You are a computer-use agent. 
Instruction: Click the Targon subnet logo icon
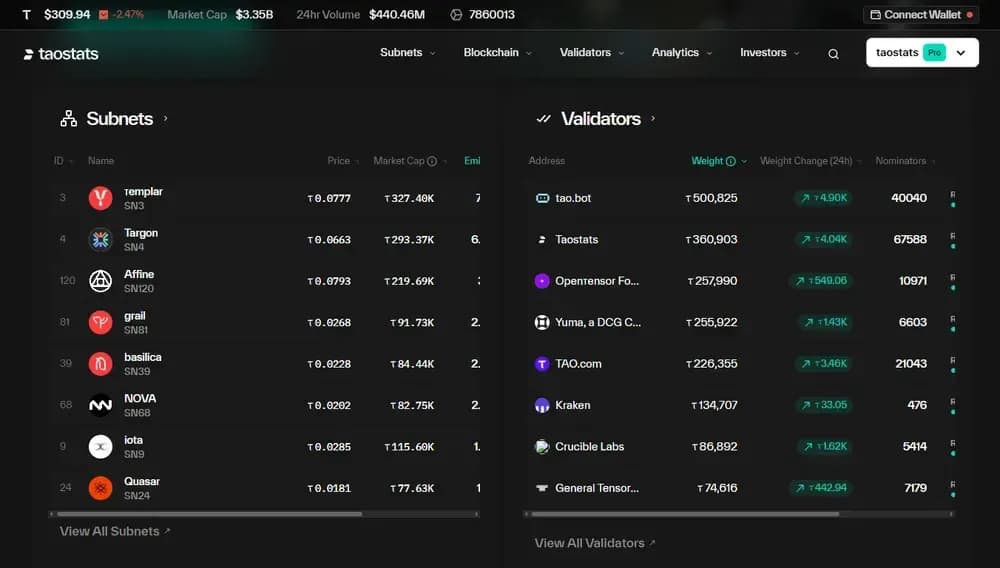click(x=100, y=239)
